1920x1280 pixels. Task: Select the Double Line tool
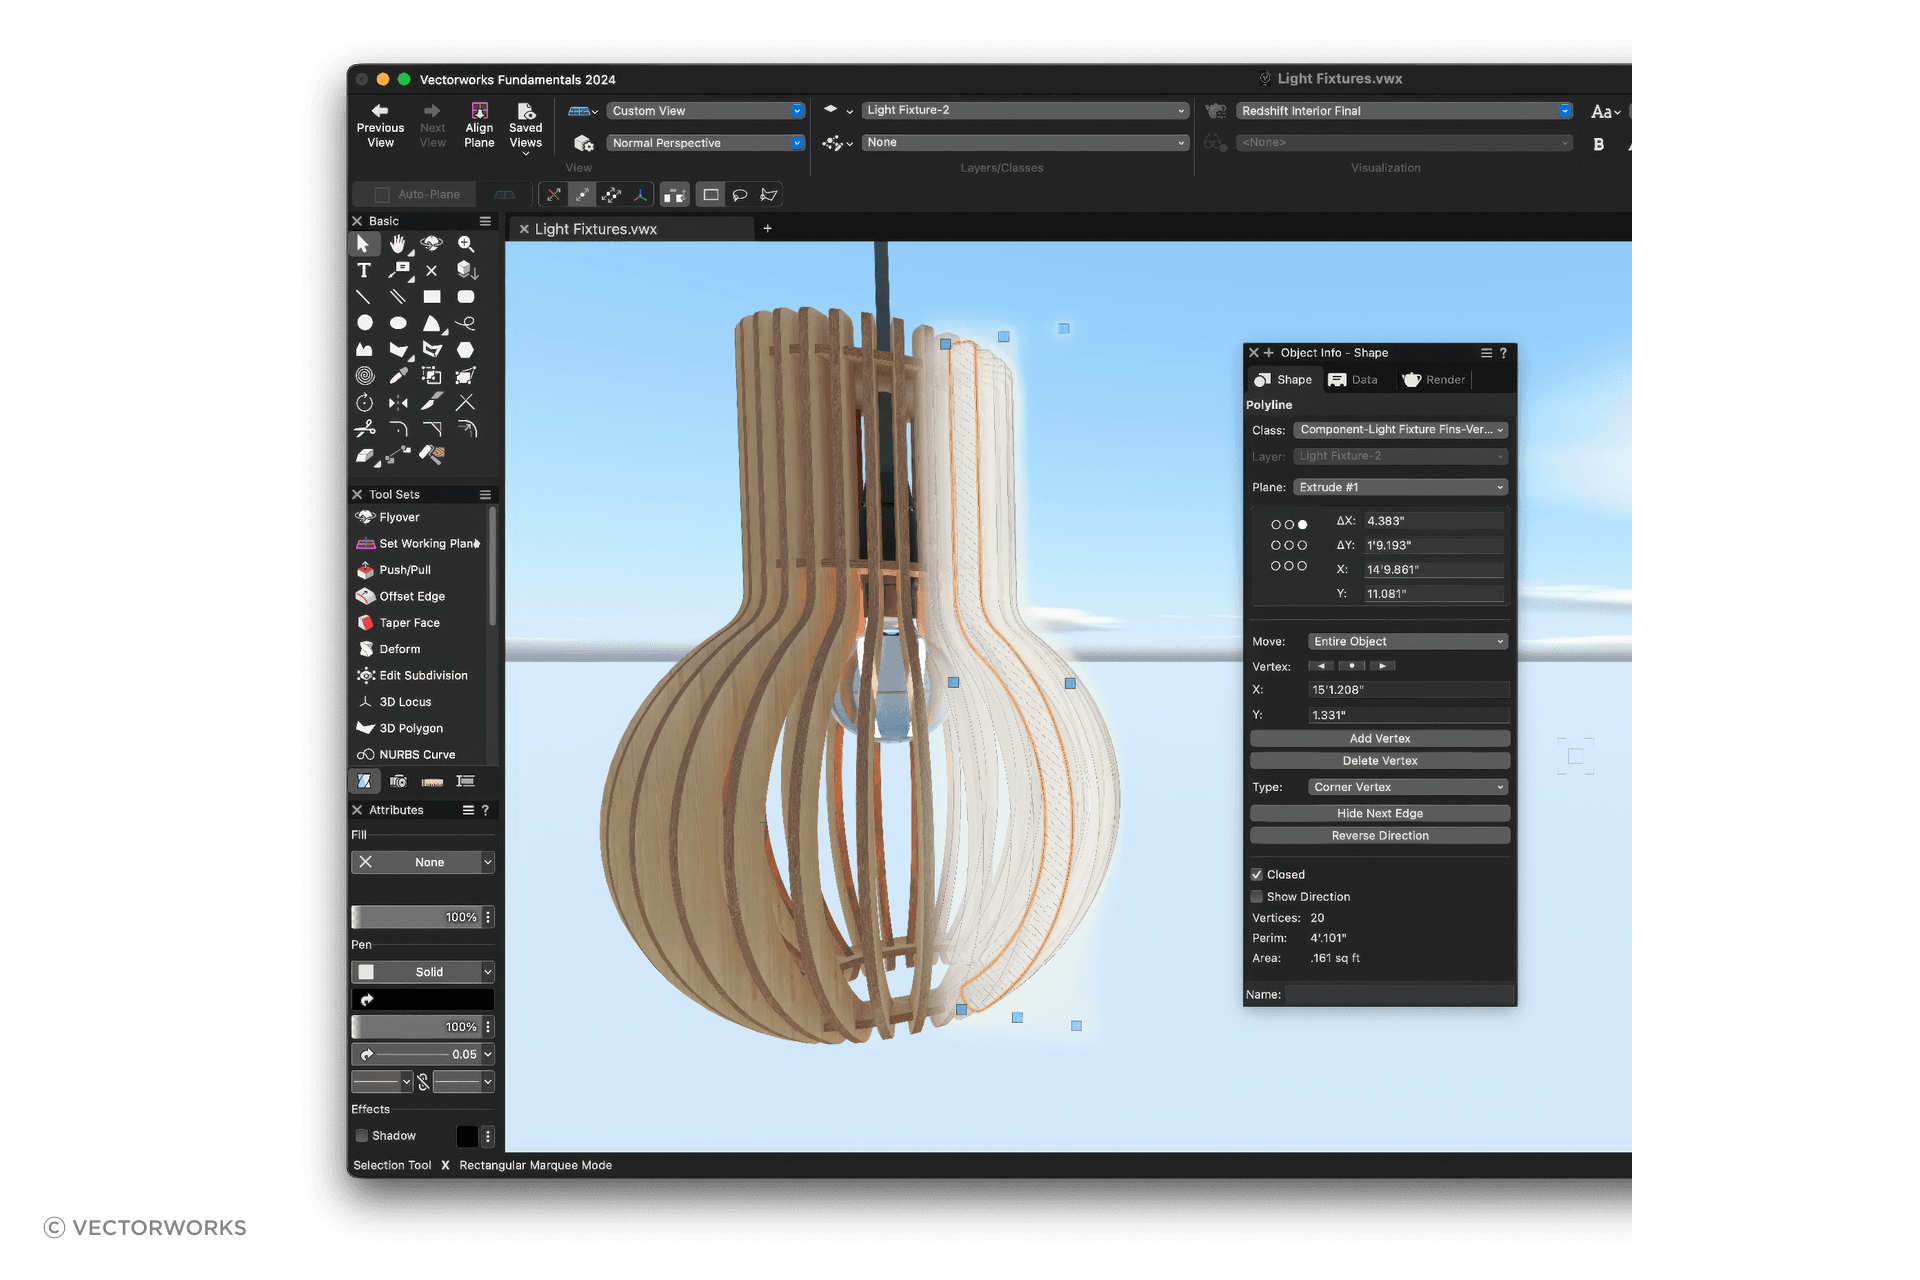pyautogui.click(x=398, y=297)
